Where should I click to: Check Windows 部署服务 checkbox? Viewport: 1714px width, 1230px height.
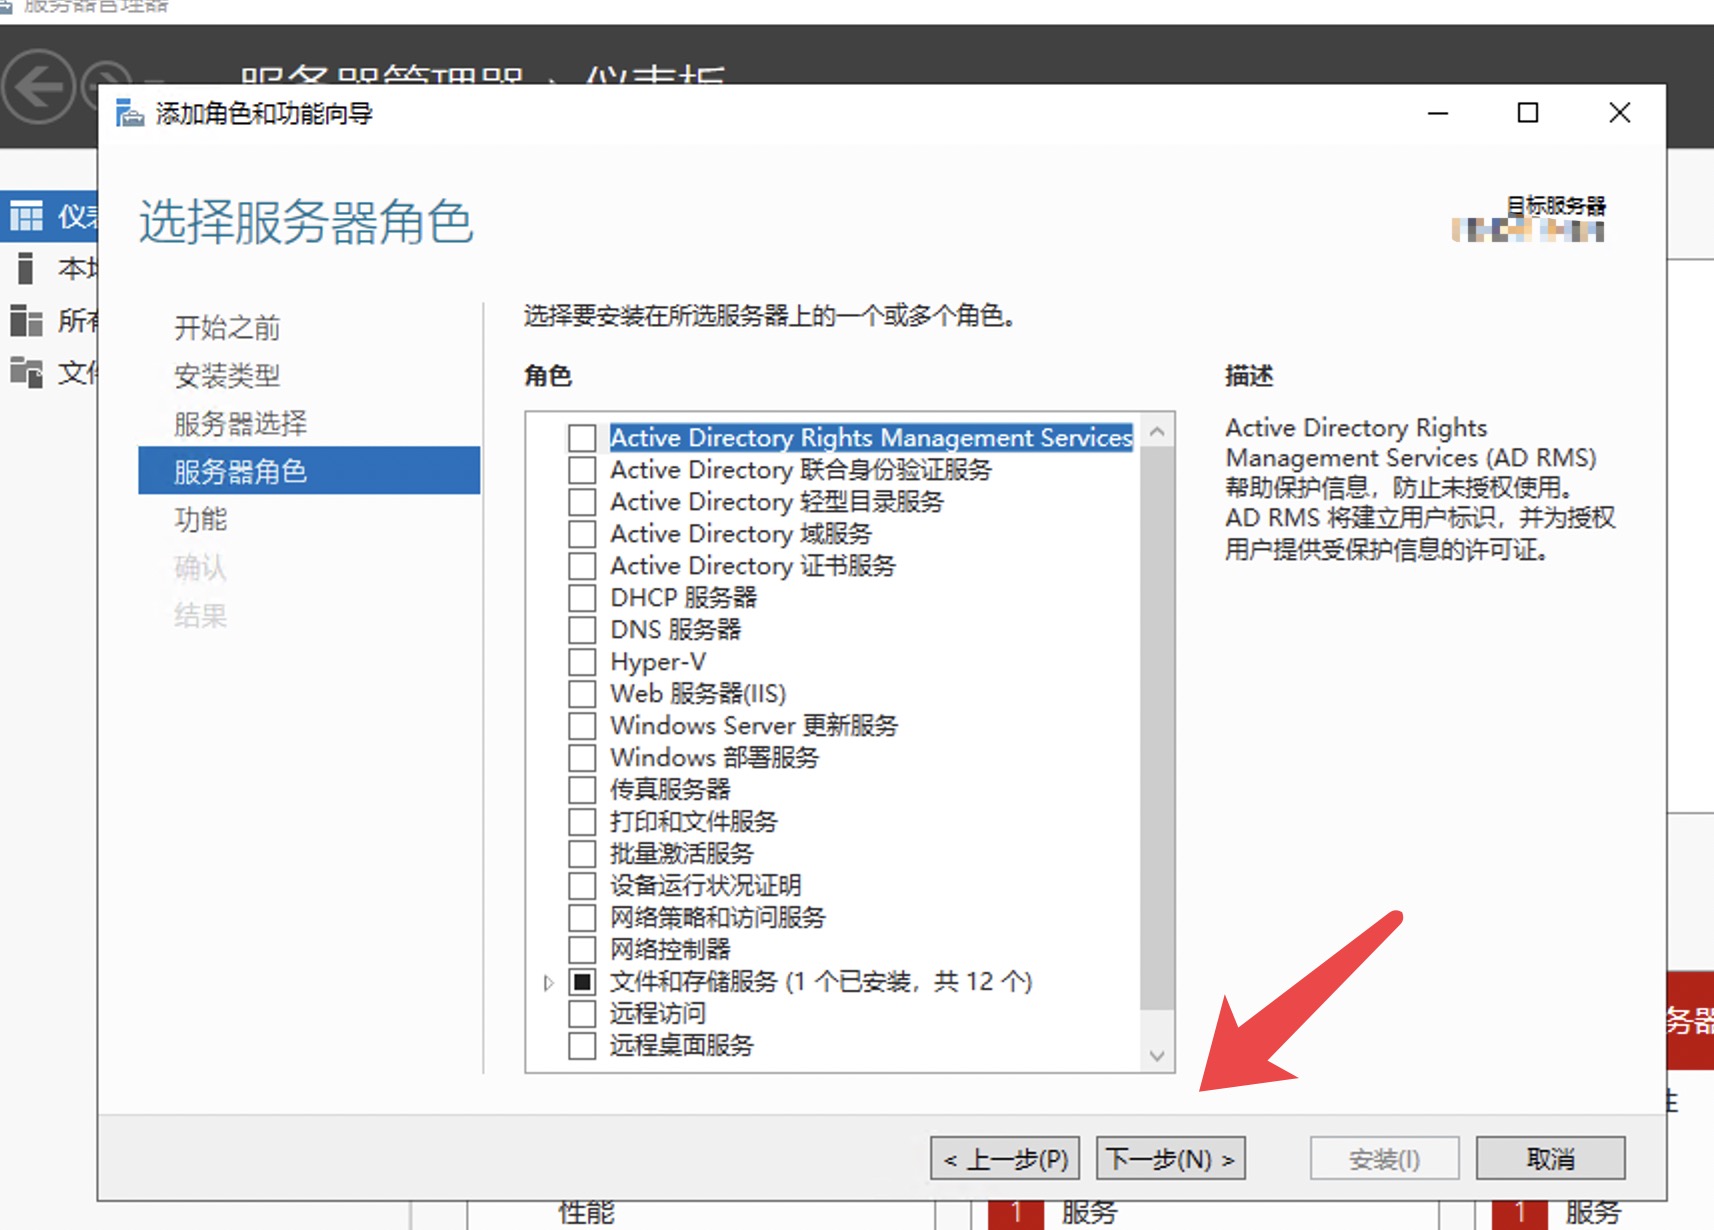click(582, 758)
